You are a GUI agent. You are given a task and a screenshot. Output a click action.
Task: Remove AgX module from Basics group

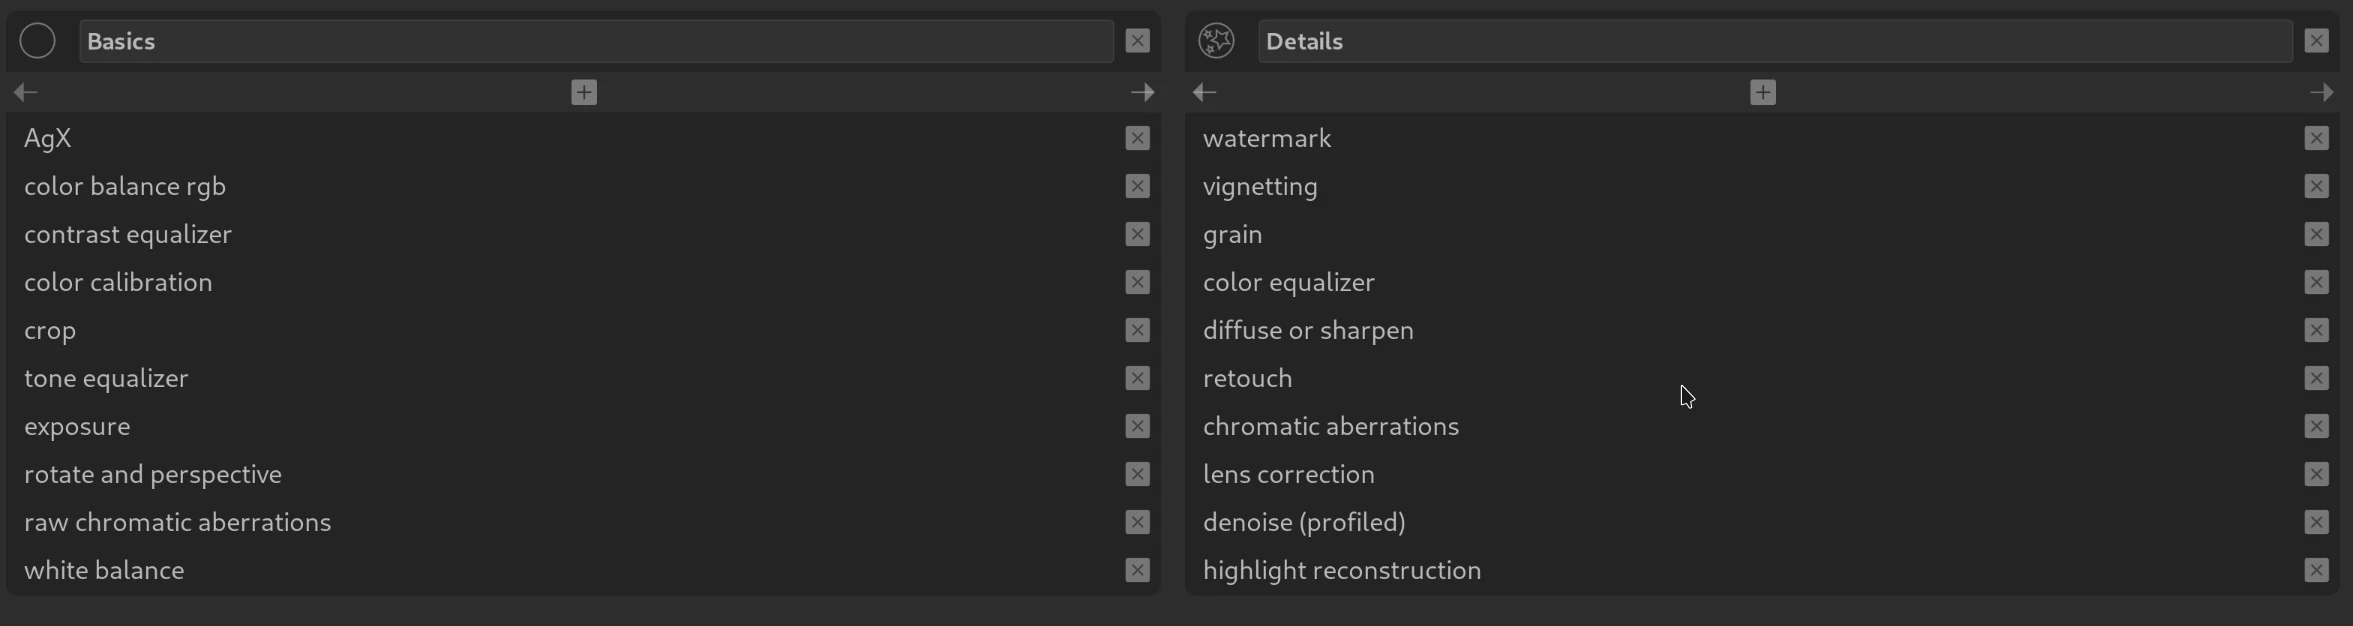(x=1137, y=138)
